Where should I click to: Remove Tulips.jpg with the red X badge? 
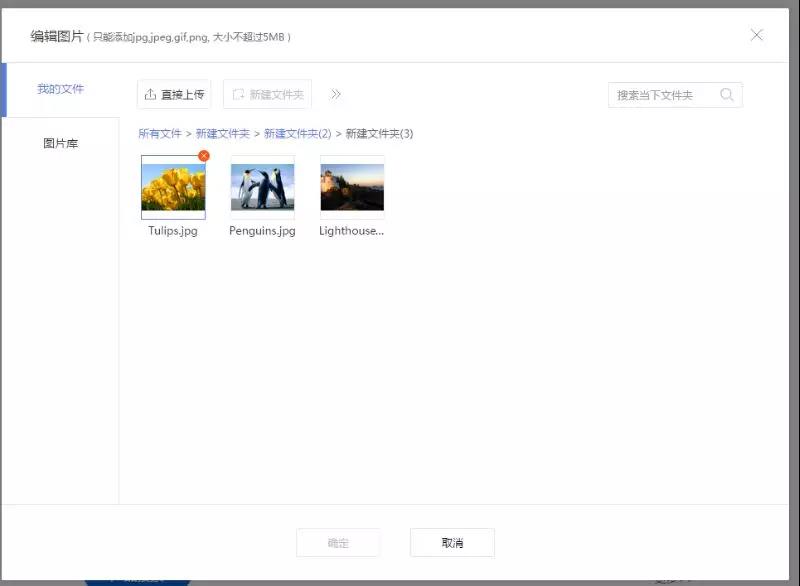[x=204, y=156]
